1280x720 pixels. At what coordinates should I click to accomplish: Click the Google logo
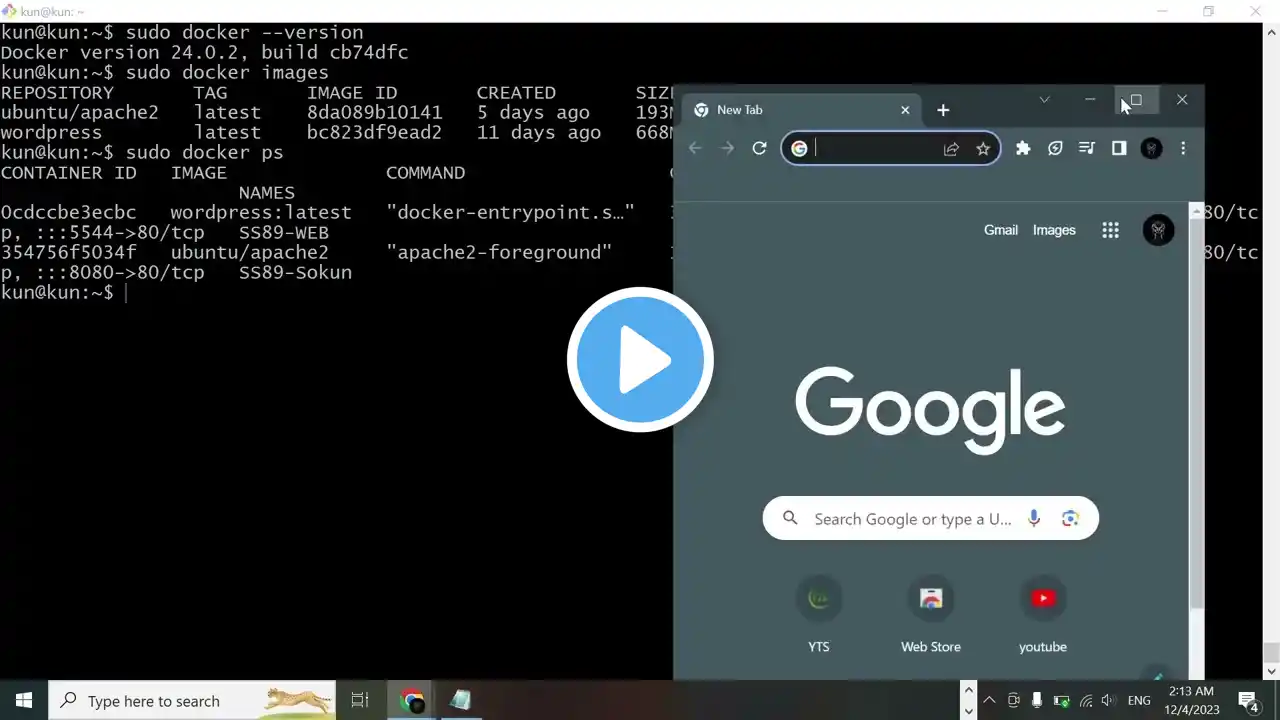(x=930, y=410)
